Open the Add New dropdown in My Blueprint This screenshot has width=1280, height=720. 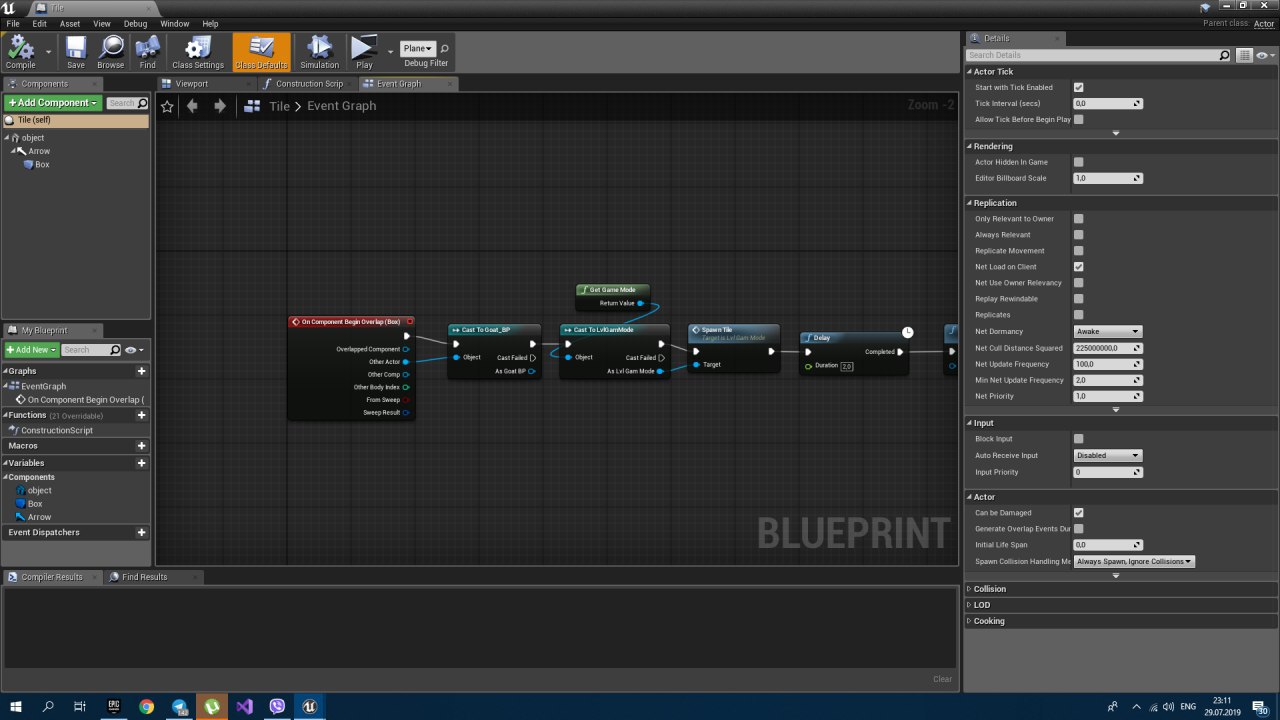pos(31,350)
